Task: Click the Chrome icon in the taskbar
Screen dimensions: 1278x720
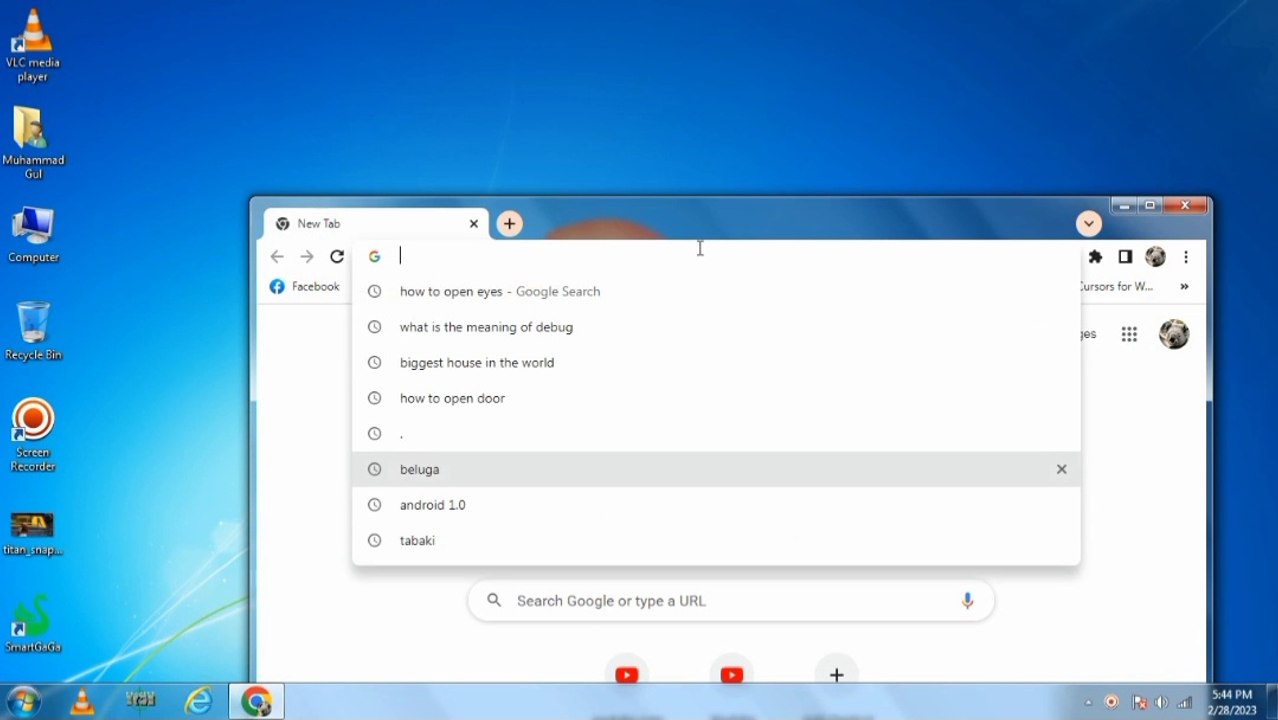Action: [257, 701]
